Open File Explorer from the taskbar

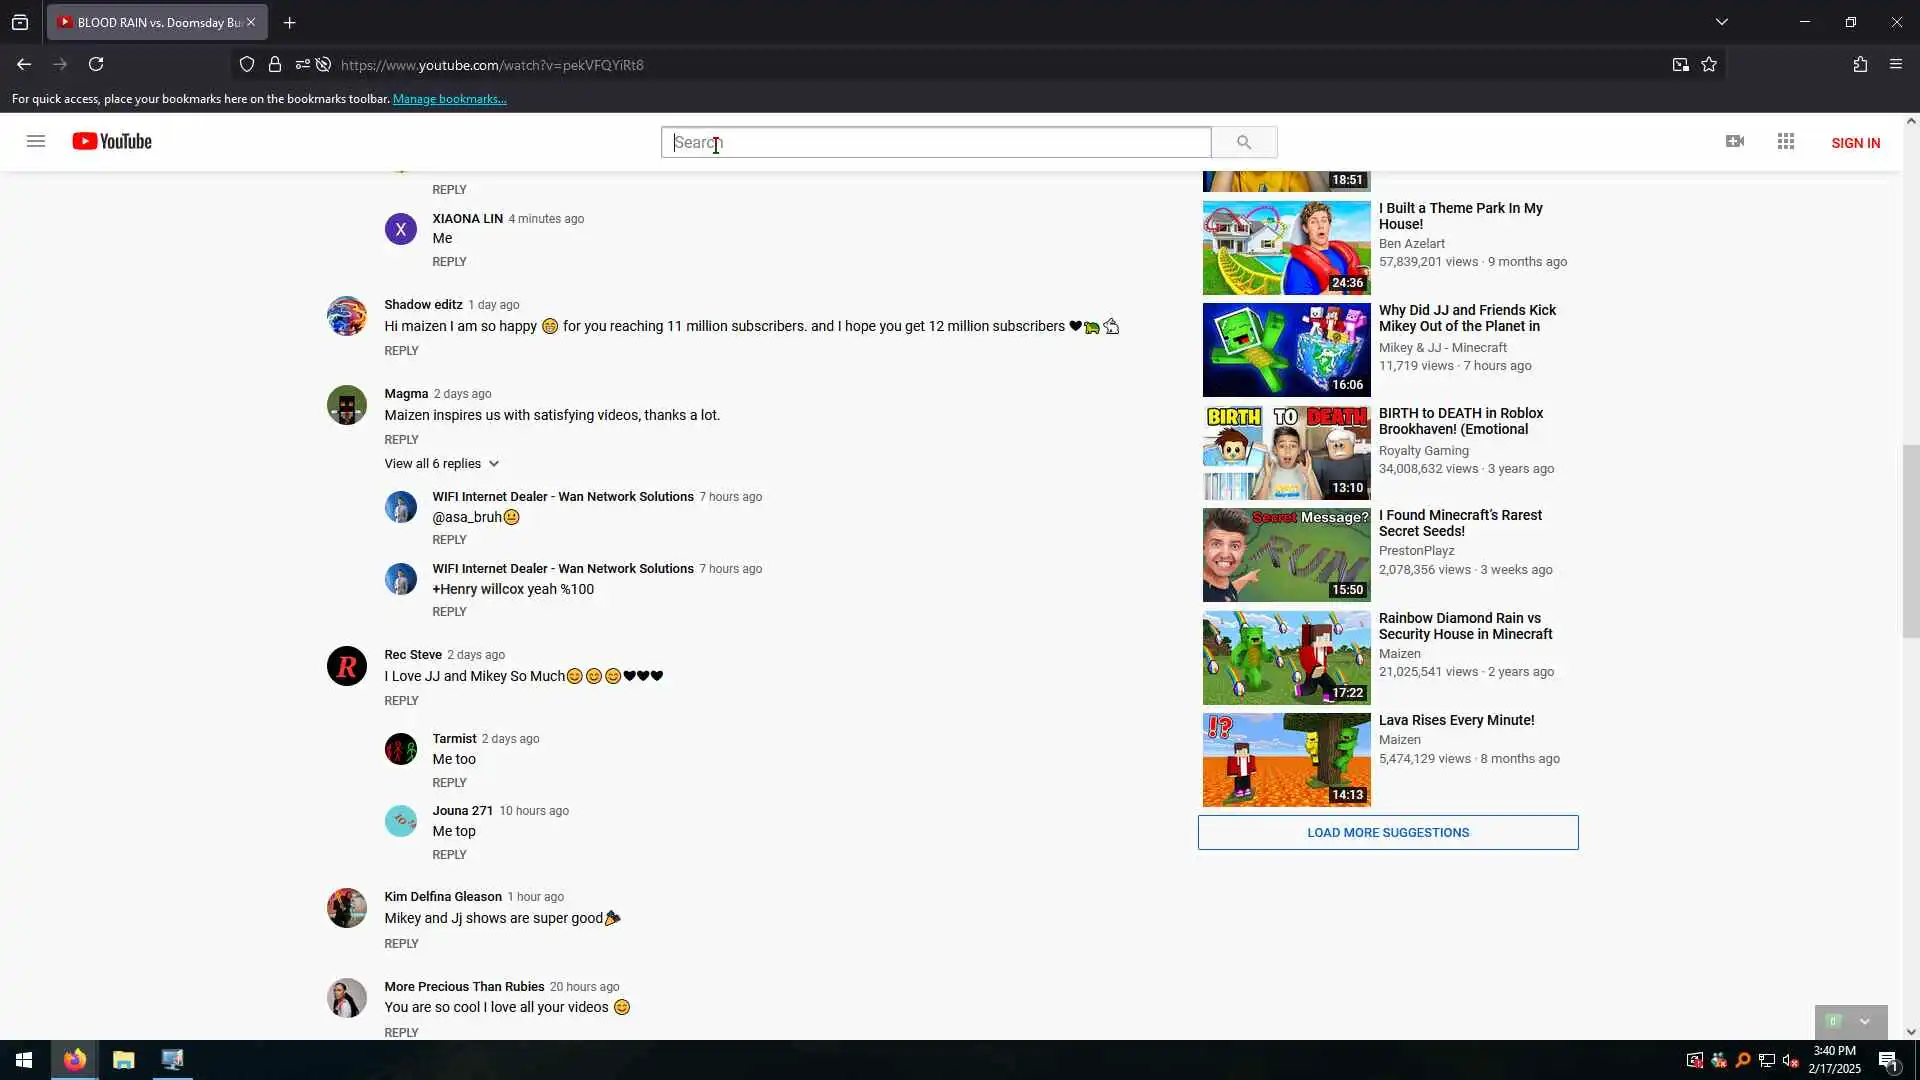pyautogui.click(x=124, y=1060)
